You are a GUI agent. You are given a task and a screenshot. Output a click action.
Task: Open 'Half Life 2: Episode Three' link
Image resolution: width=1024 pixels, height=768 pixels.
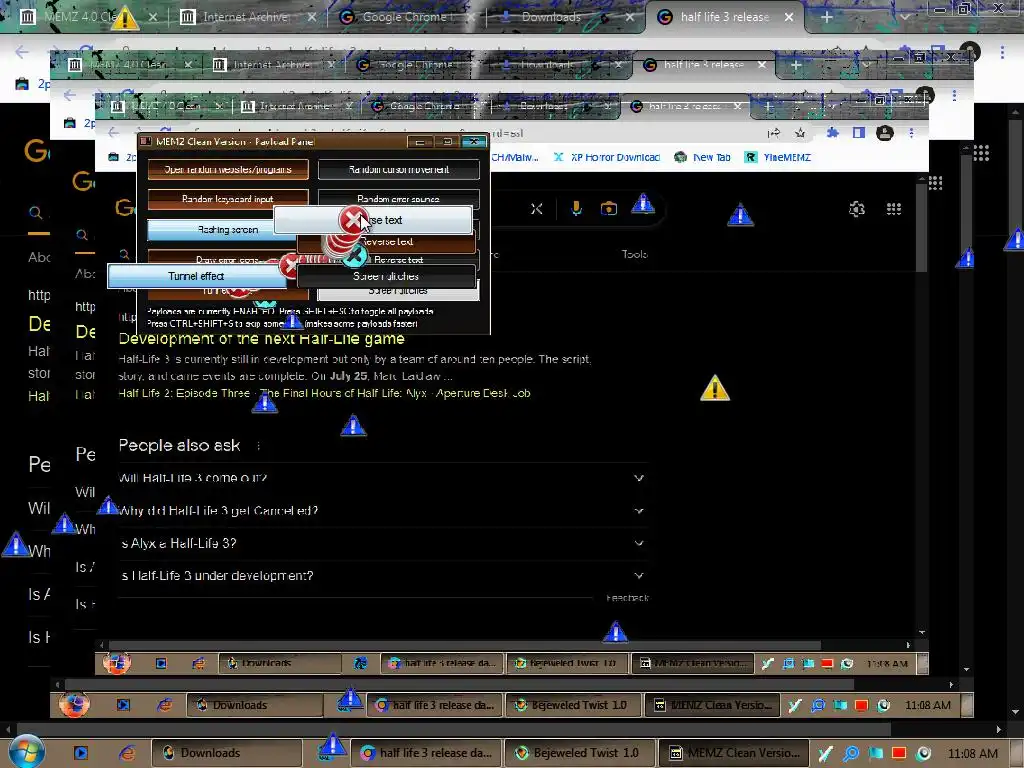coord(184,393)
